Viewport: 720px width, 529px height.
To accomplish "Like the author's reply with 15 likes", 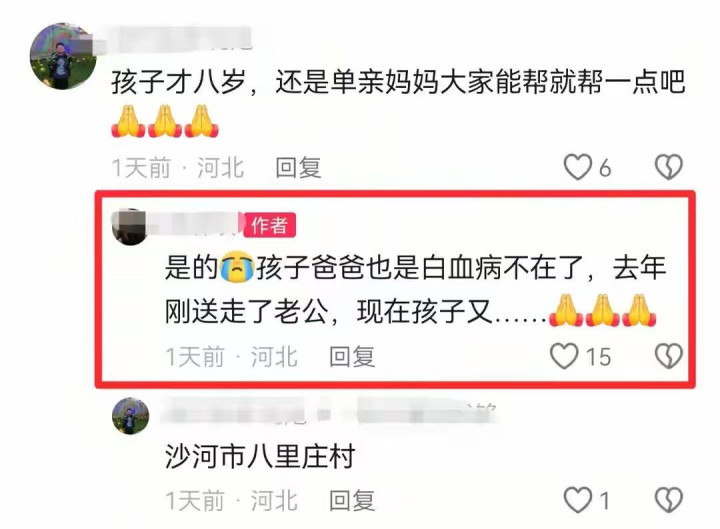I will click(564, 356).
